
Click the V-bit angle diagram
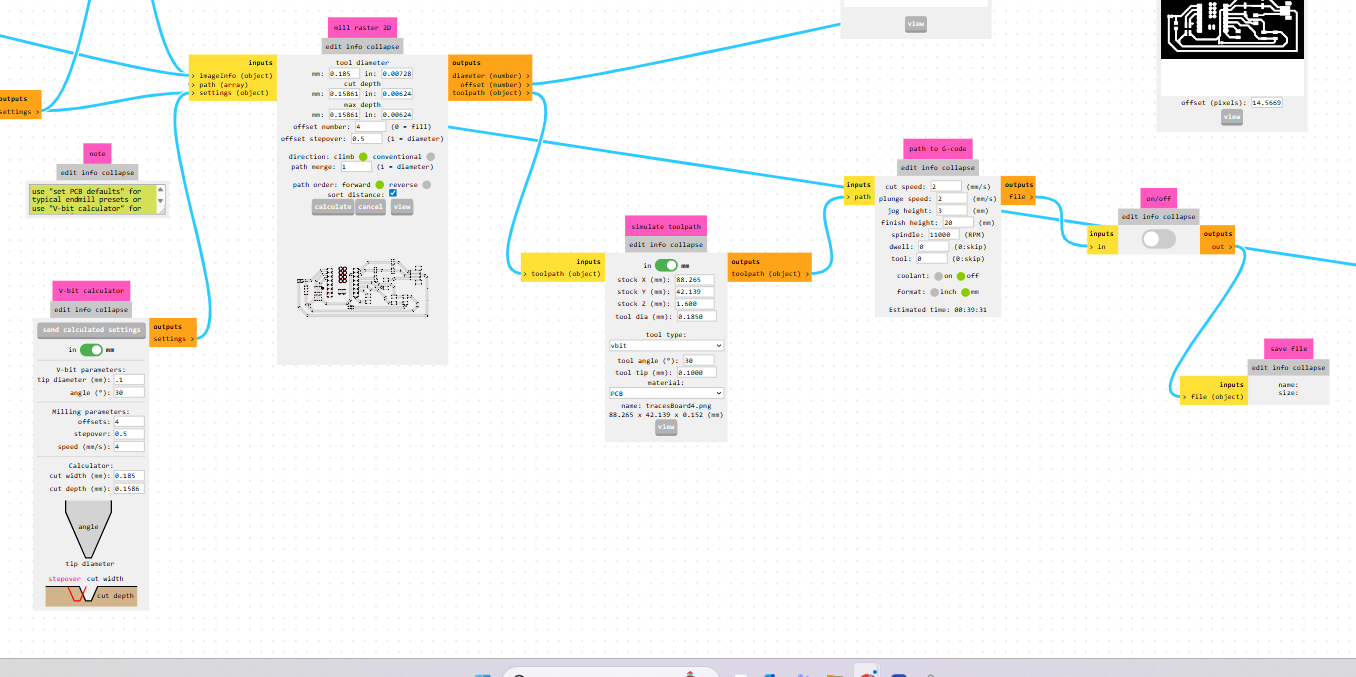[91, 530]
